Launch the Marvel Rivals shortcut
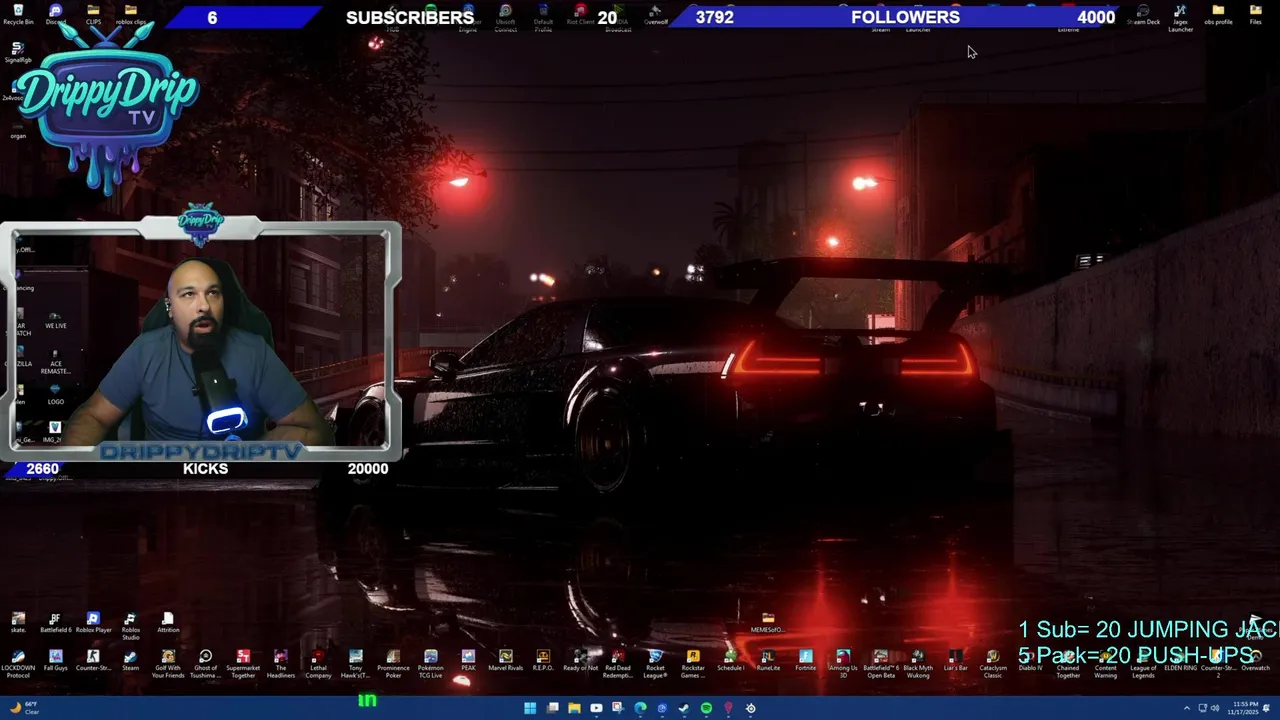This screenshot has width=1280, height=720. [x=505, y=661]
